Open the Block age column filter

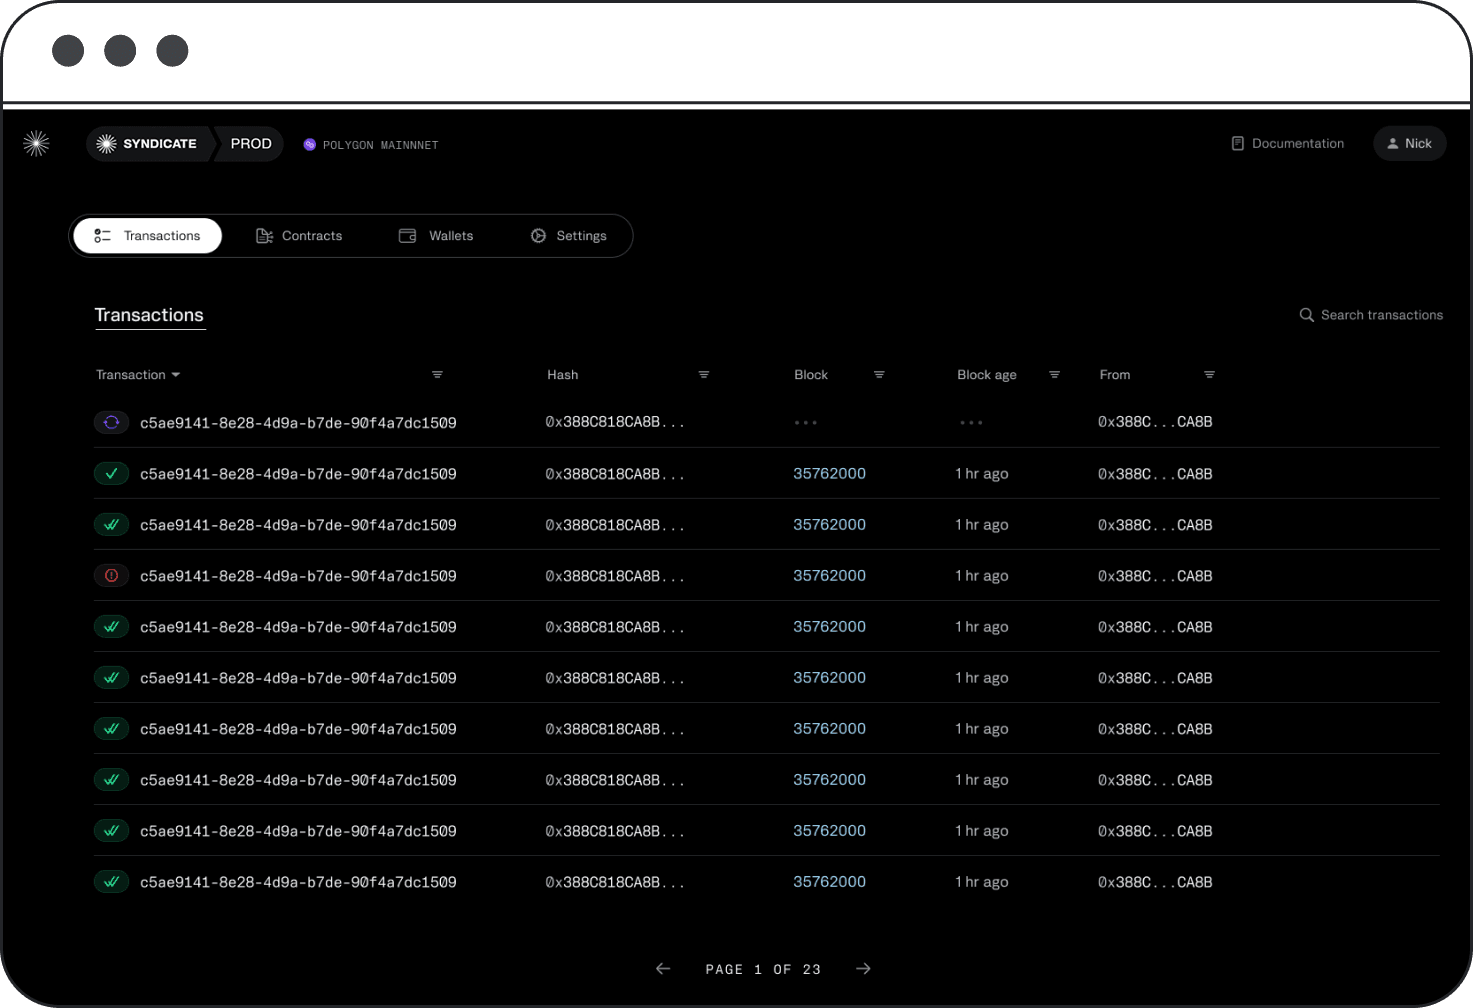(1054, 374)
